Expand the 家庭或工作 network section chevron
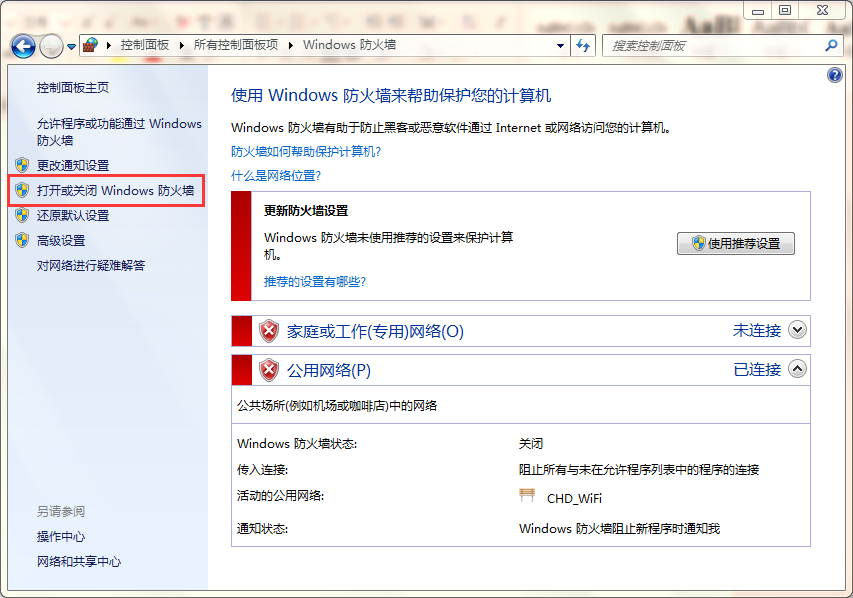The width and height of the screenshot is (853, 598). pyautogui.click(x=797, y=330)
